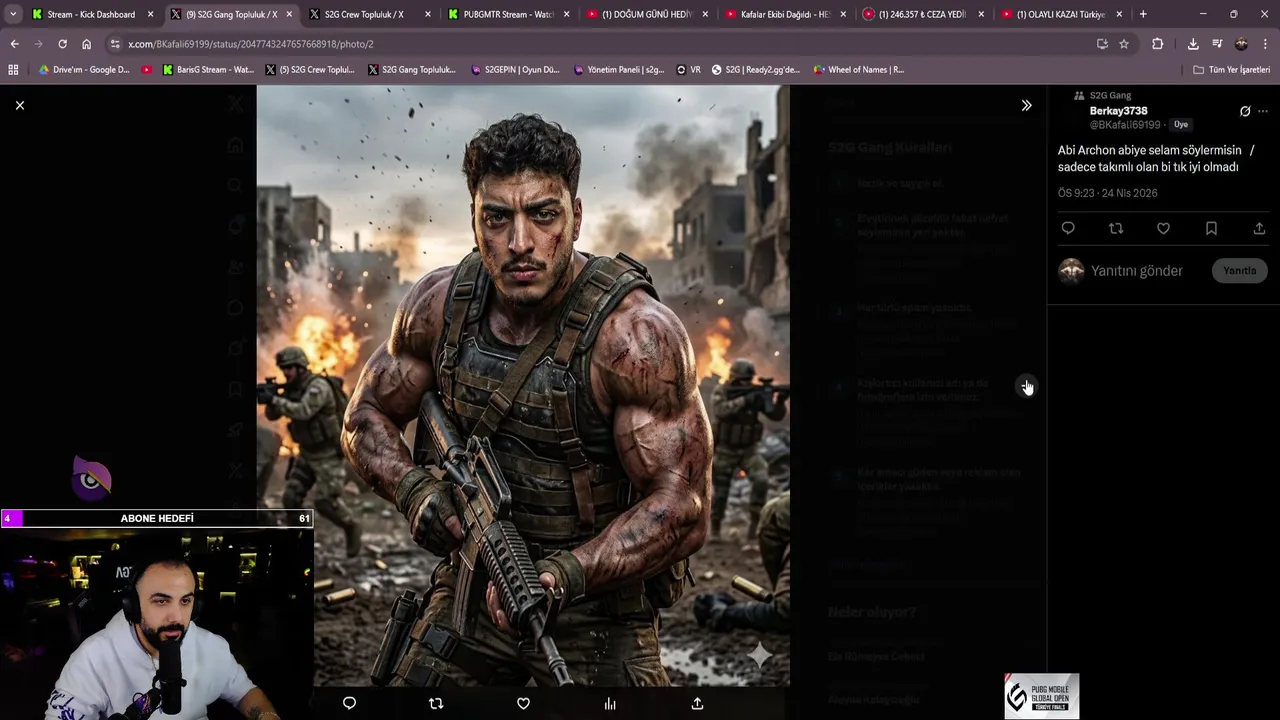Open the Chrome three-dot menu
This screenshot has width=1280, height=720.
(x=1265, y=44)
